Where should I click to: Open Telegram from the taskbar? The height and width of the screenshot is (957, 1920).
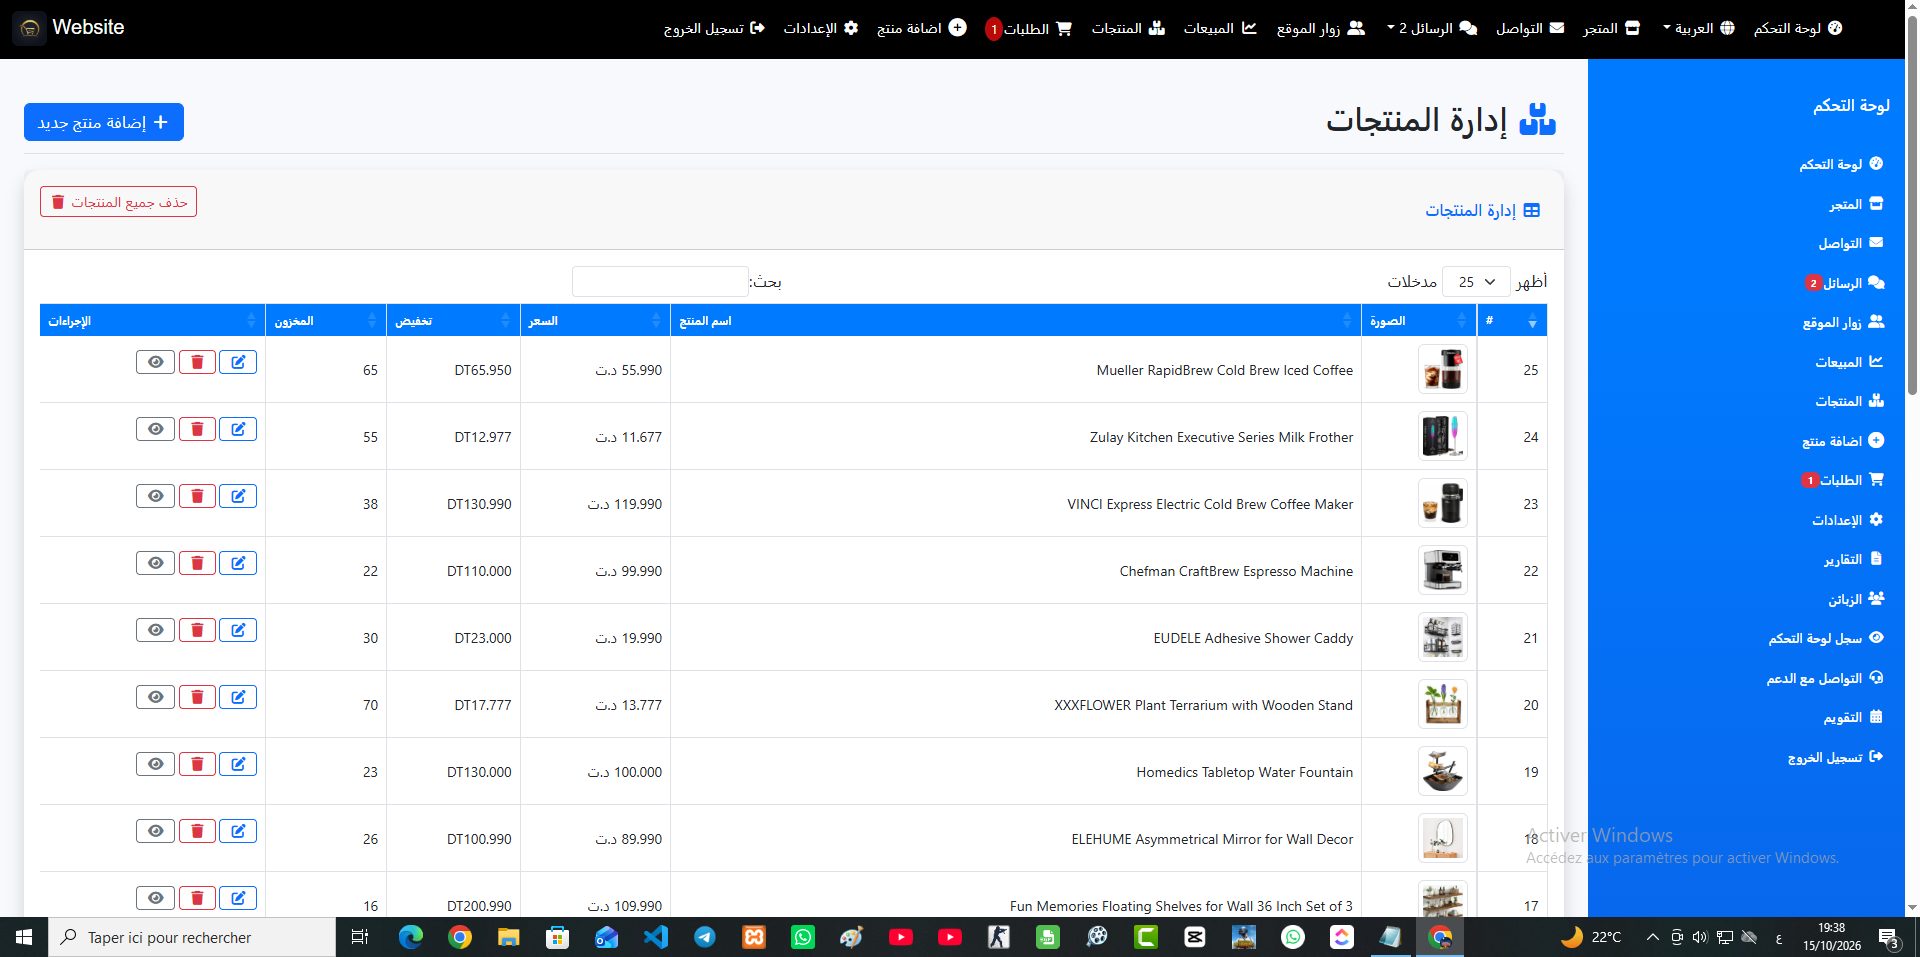(x=705, y=937)
